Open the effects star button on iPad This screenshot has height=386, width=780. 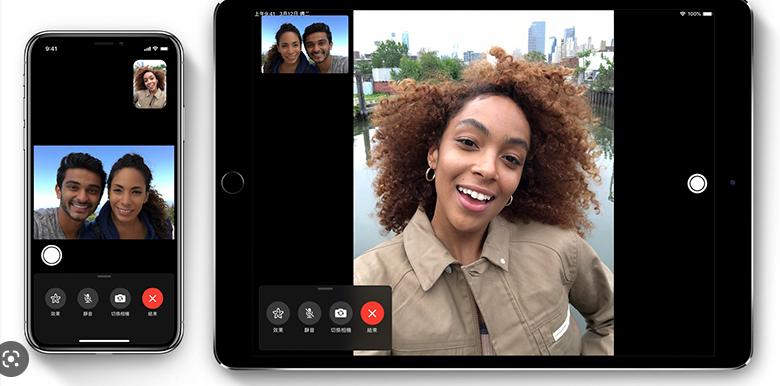(x=278, y=313)
